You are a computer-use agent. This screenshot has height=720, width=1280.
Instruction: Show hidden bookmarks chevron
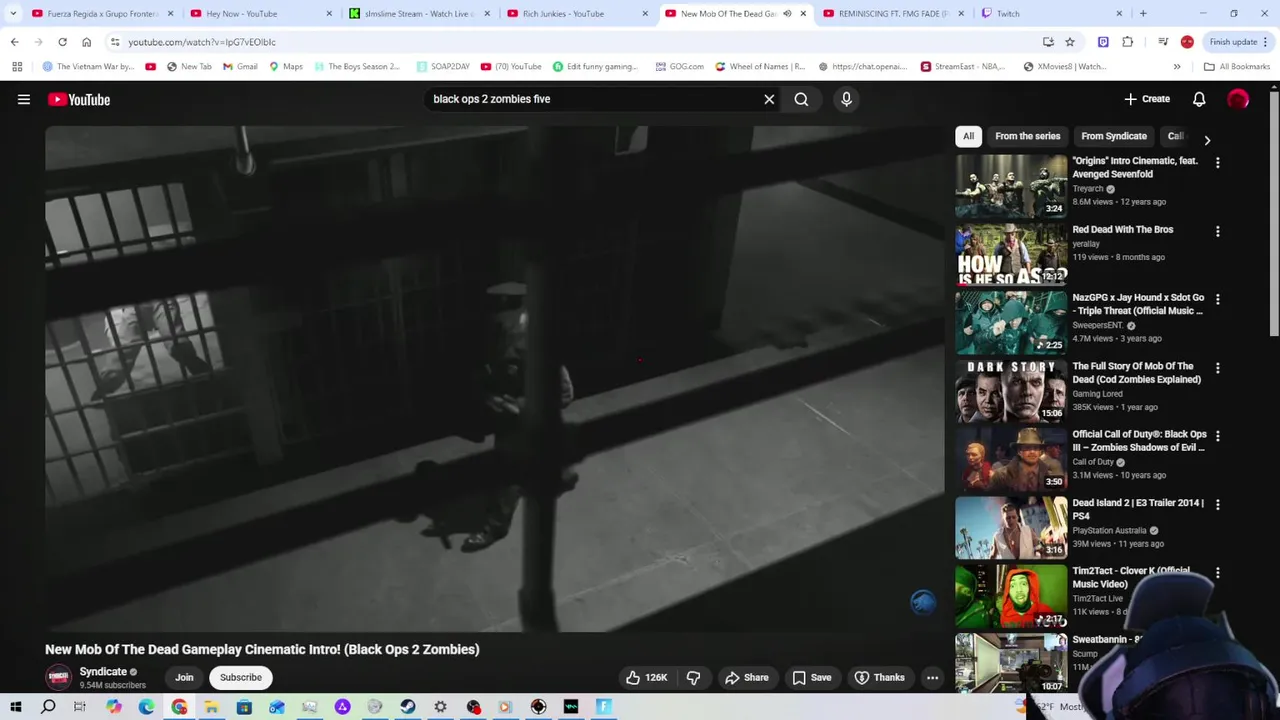coord(1177,67)
